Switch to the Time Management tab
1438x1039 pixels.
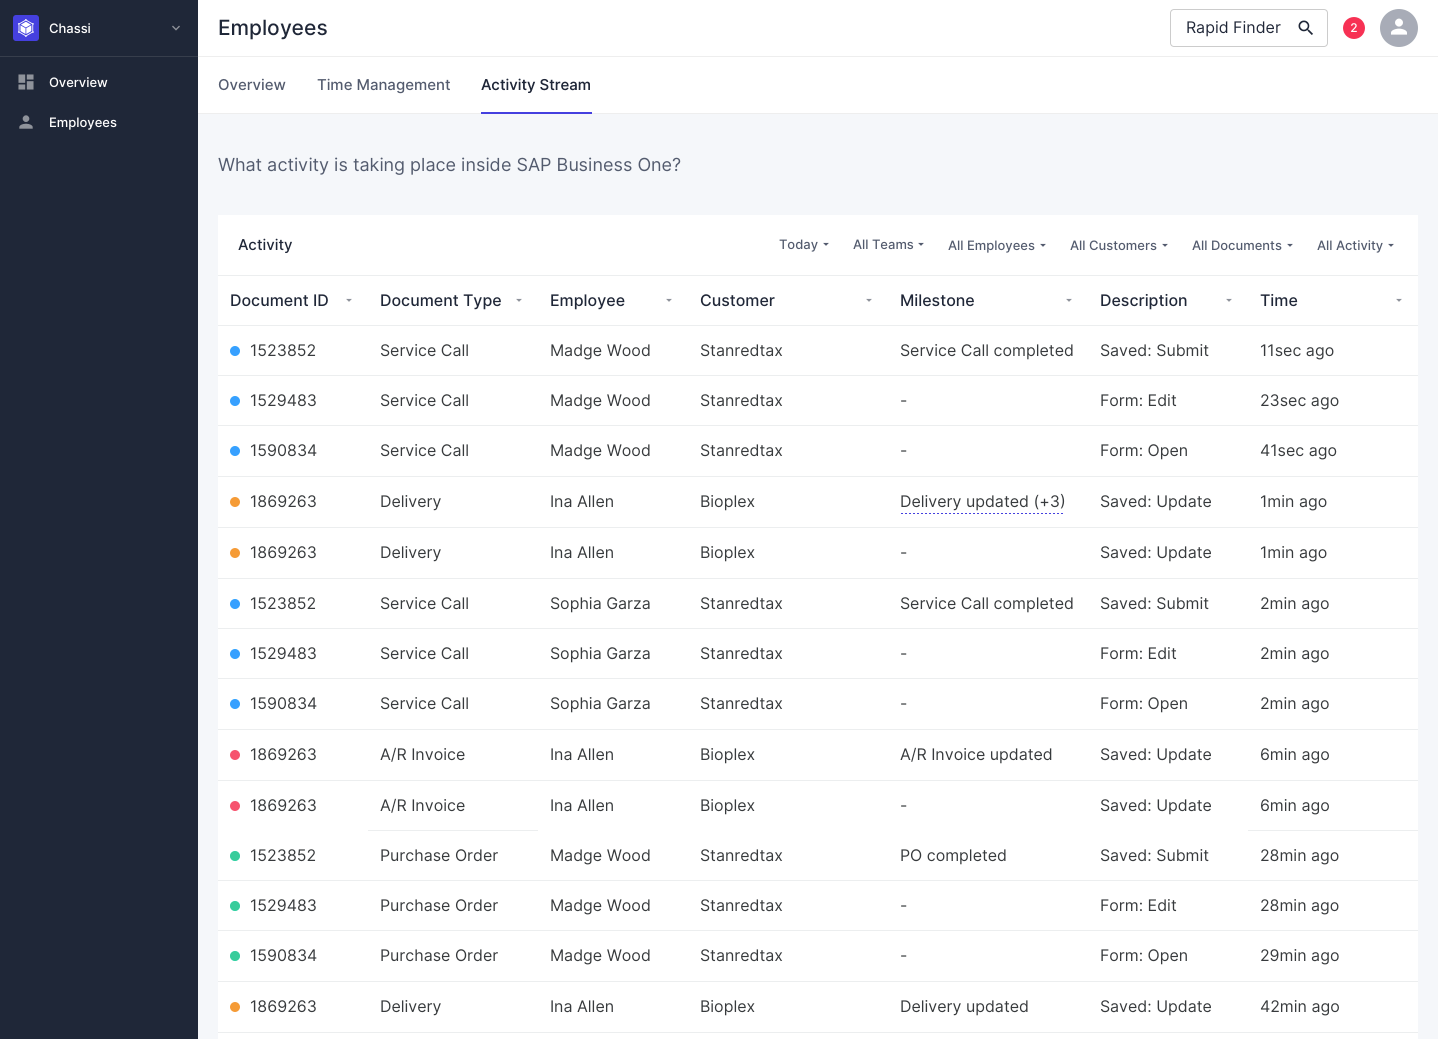pyautogui.click(x=384, y=85)
